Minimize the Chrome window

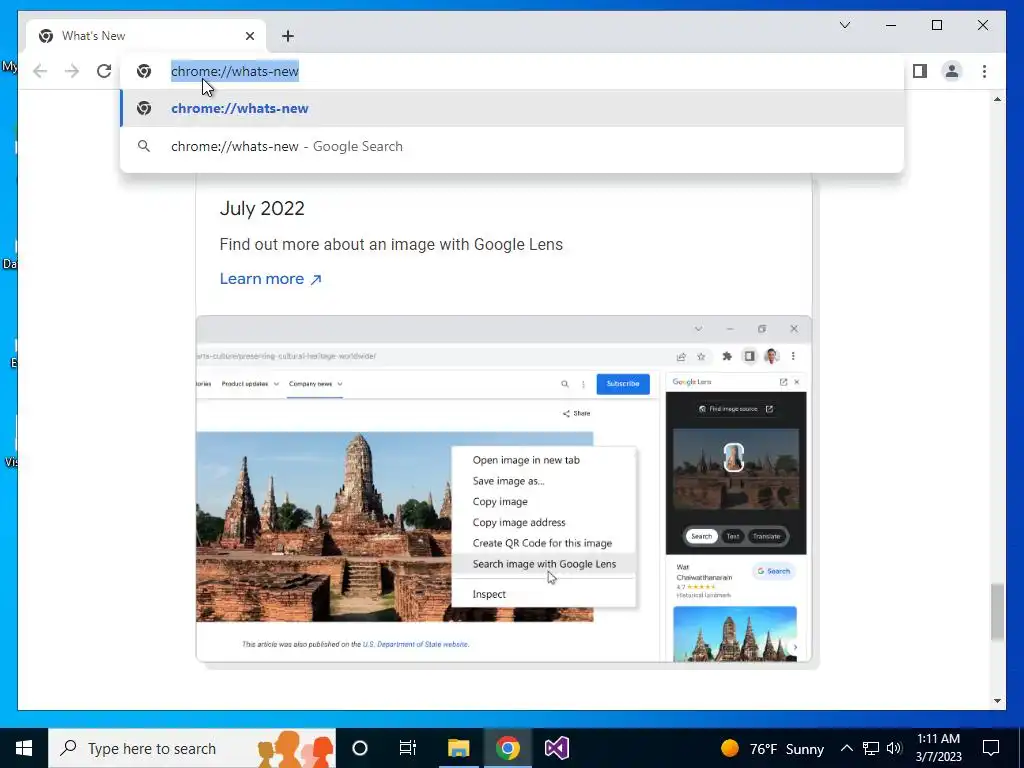(x=891, y=25)
